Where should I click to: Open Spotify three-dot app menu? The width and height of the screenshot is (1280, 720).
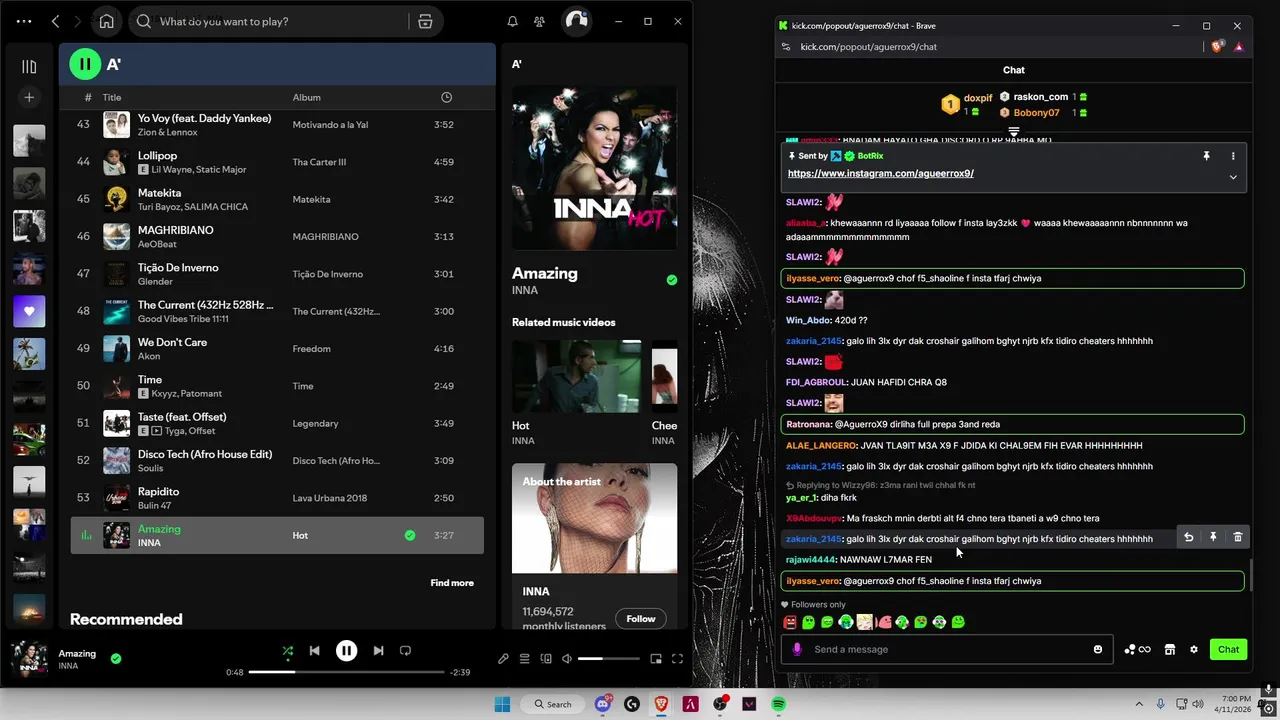pos(24,21)
